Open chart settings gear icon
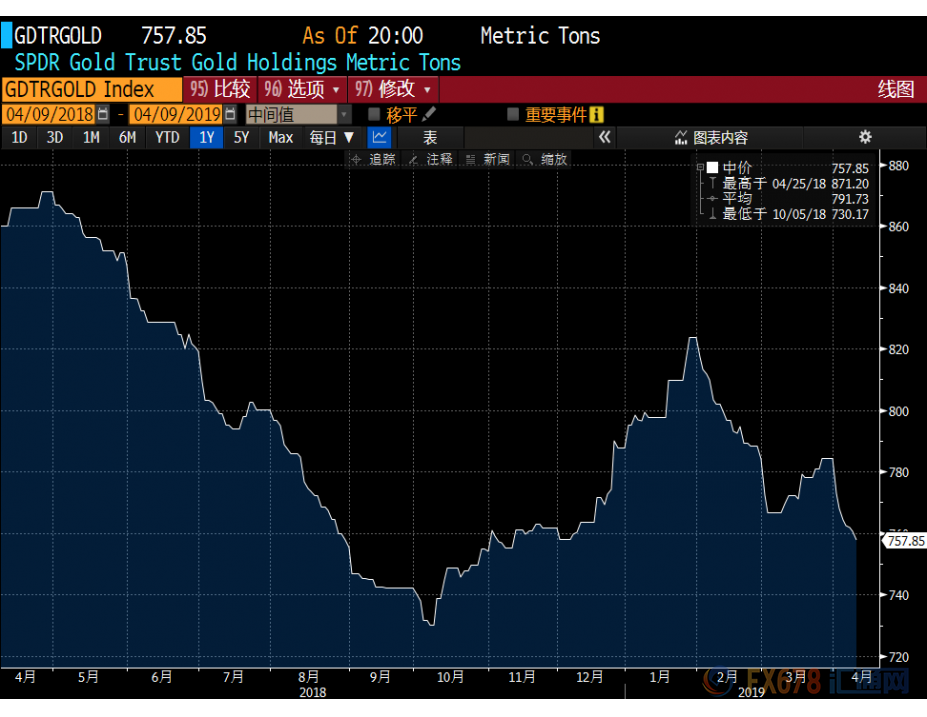Screen dimensions: 927x717 click(865, 137)
